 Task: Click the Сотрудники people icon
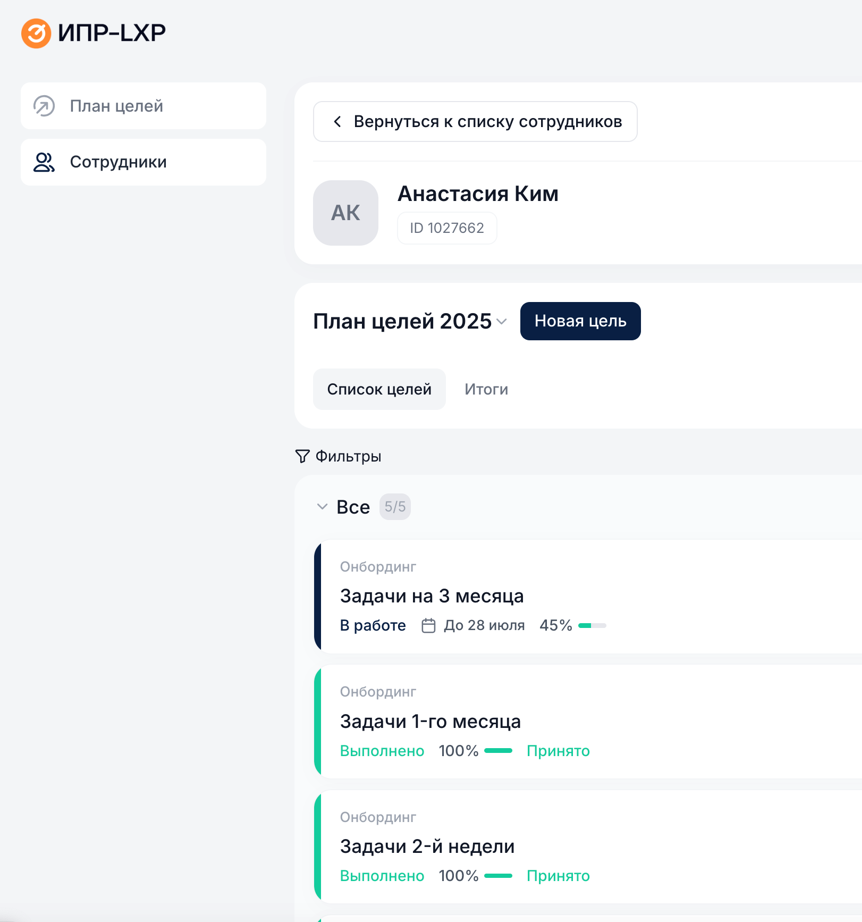[44, 162]
